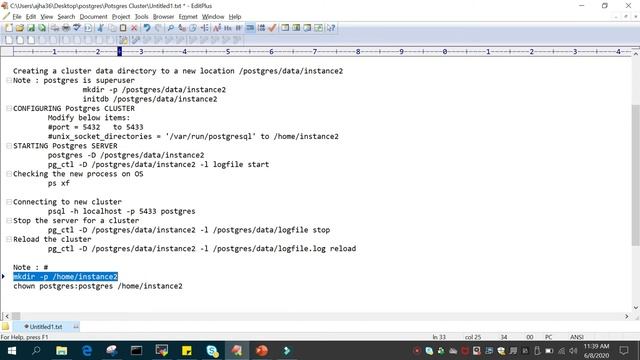Cut selection with the scissors icon
Viewport: 640px width, 360px height.
tap(100, 28)
